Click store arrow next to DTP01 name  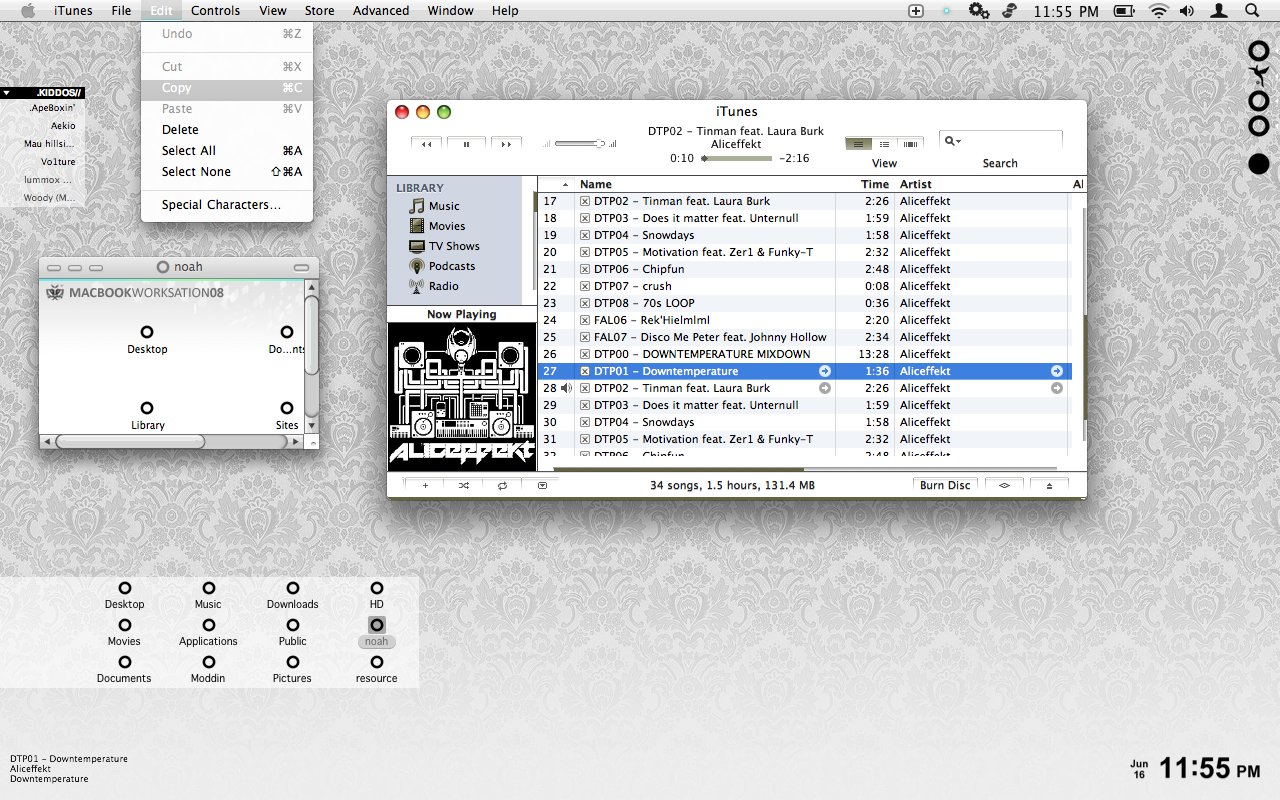[x=825, y=371]
